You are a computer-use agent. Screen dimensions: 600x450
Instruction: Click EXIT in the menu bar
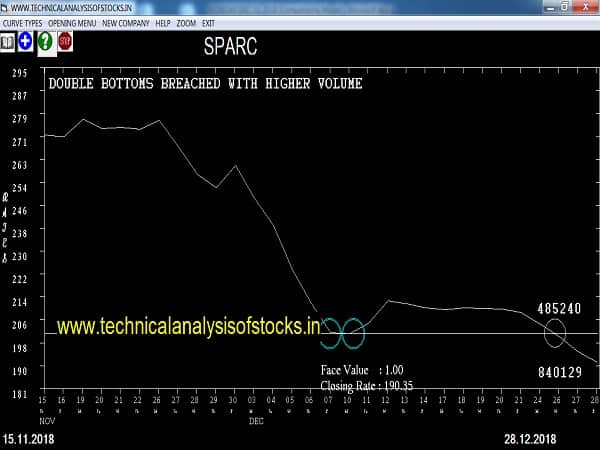point(208,22)
